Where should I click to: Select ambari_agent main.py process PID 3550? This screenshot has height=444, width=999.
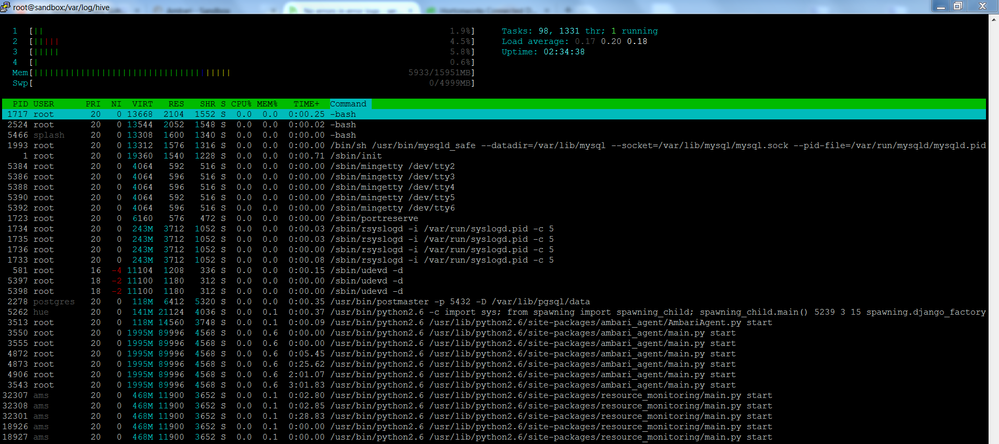[x=494, y=333]
